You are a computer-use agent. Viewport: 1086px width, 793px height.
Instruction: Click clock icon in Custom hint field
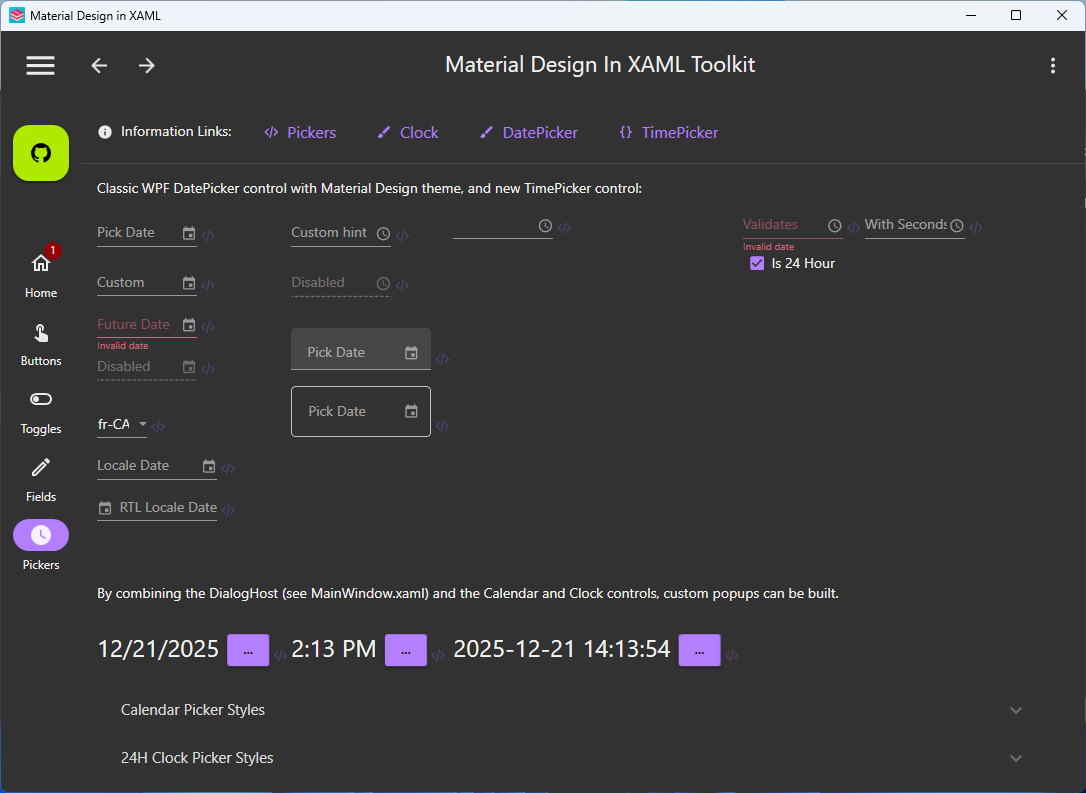(383, 234)
